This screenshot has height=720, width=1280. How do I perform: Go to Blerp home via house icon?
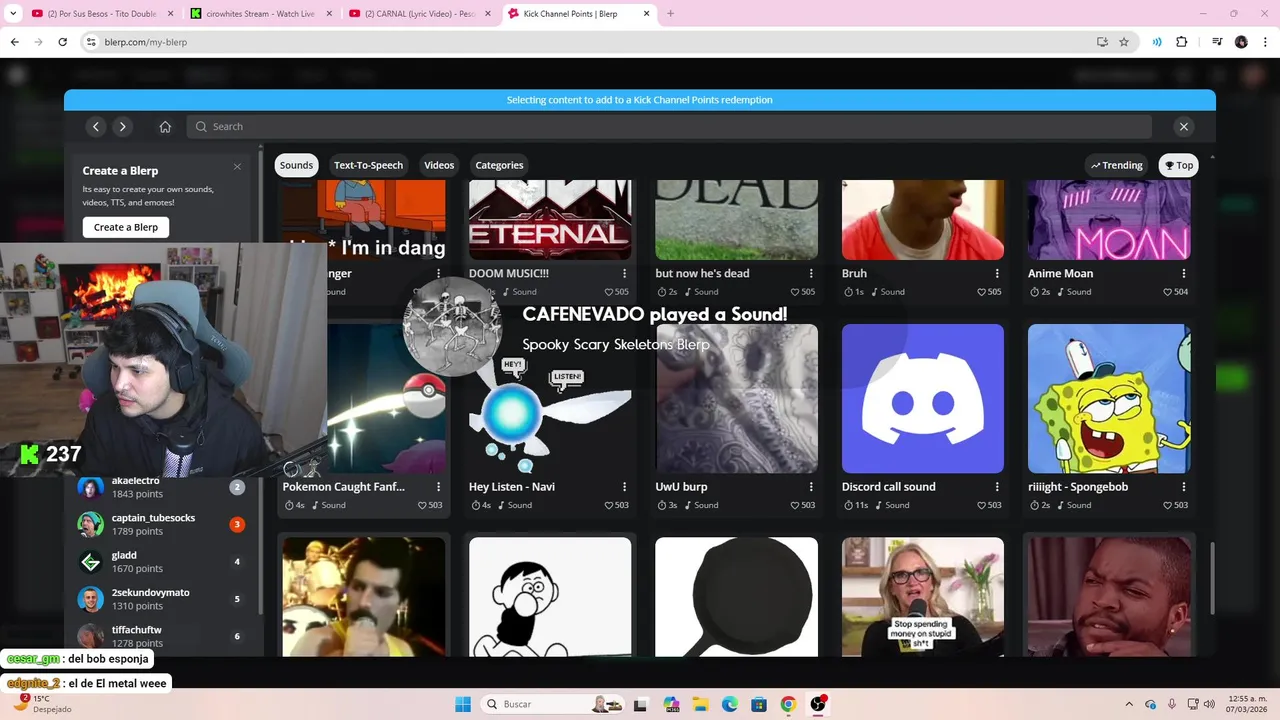point(165,126)
